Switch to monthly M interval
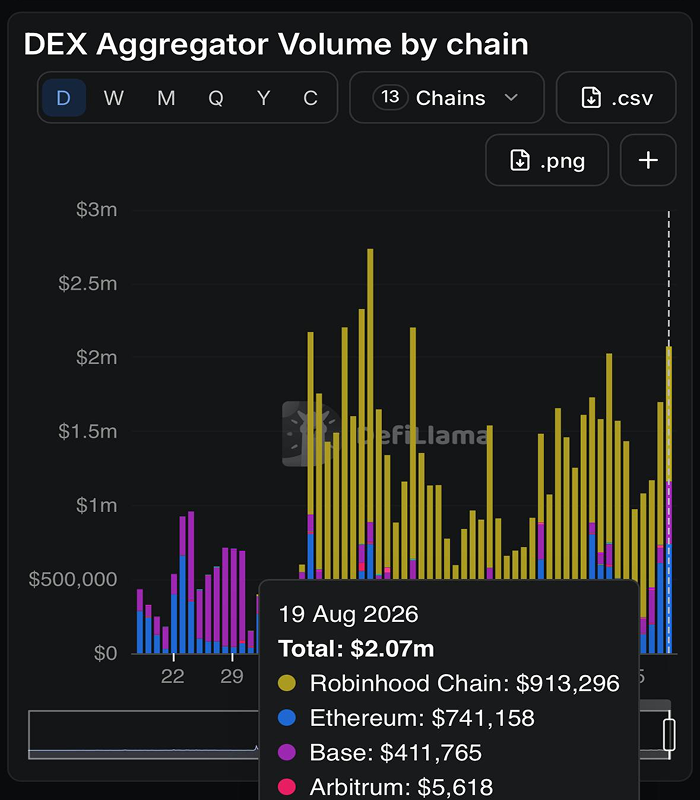Image resolution: width=700 pixels, height=800 pixels. coord(166,97)
